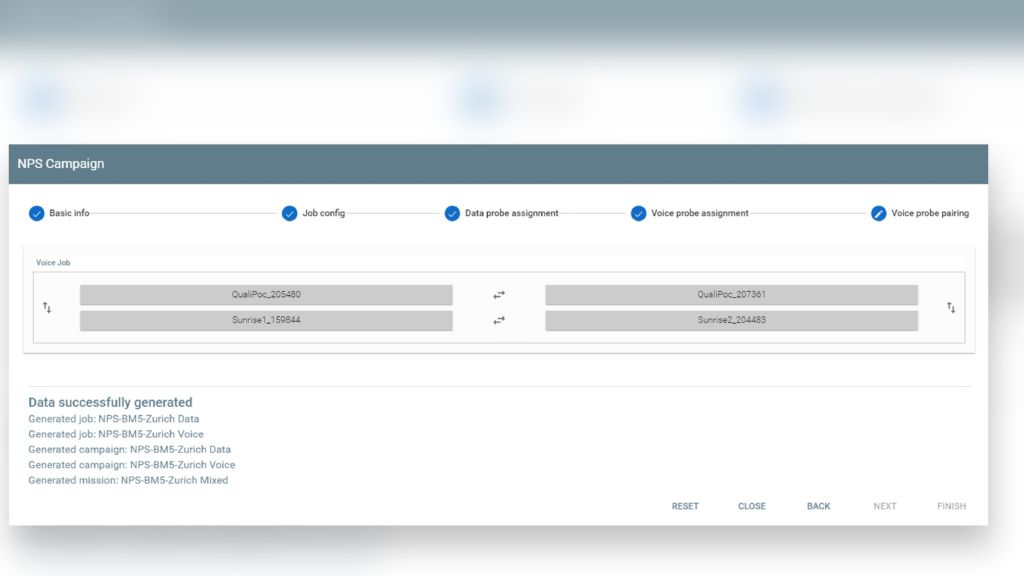The width and height of the screenshot is (1024, 576).
Task: Select the QualiPoc_205480 probe bar
Action: click(265, 294)
